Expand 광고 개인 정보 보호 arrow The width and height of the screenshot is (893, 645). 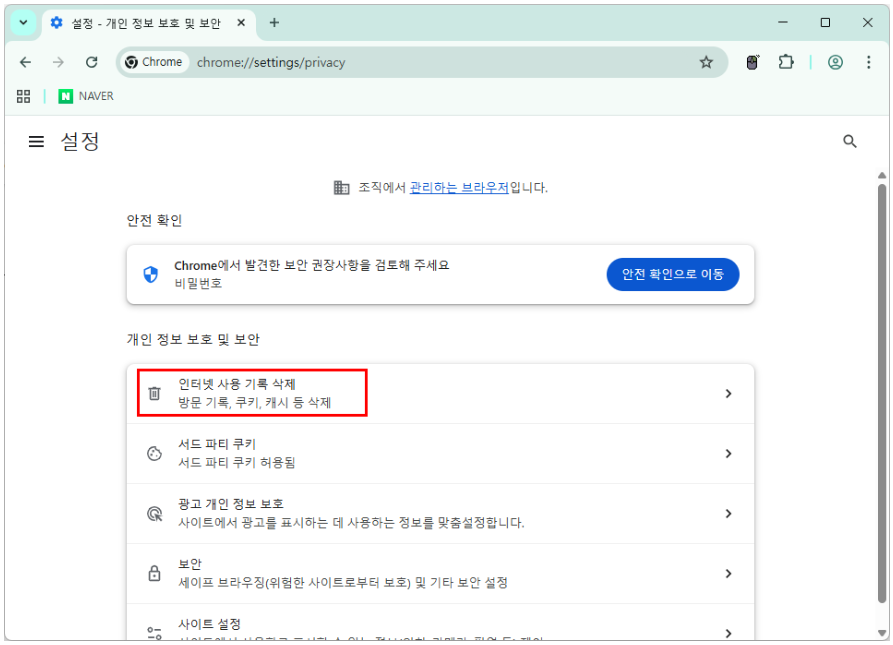[x=728, y=514]
